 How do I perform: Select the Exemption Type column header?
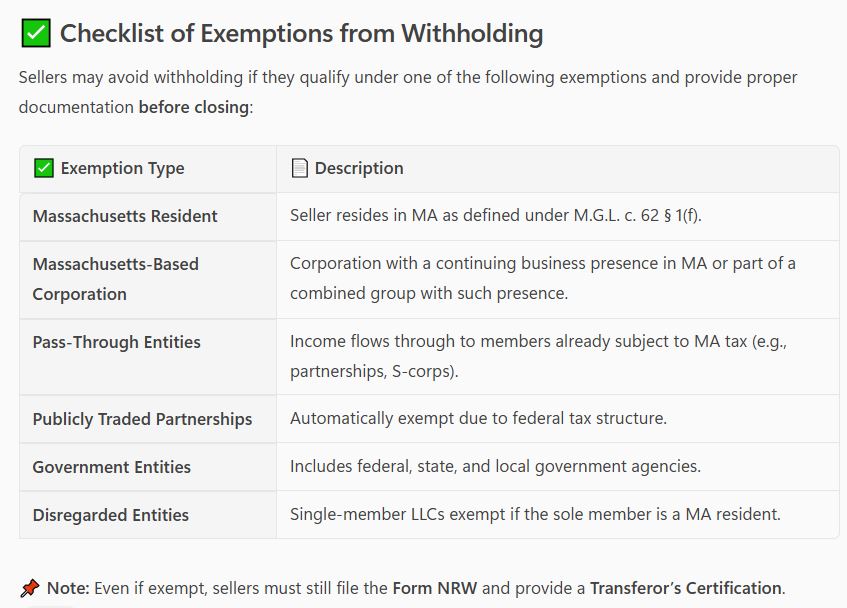point(122,169)
